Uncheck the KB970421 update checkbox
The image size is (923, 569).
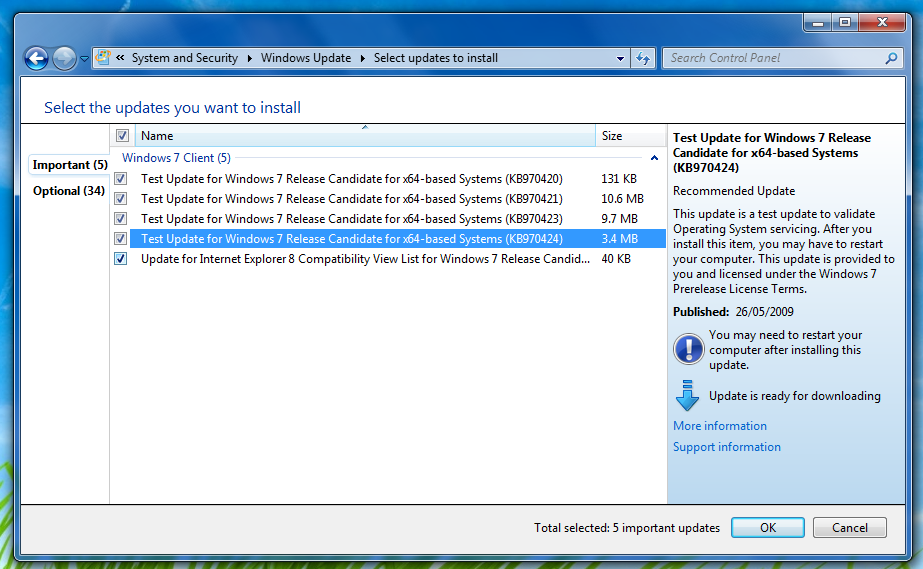point(121,198)
